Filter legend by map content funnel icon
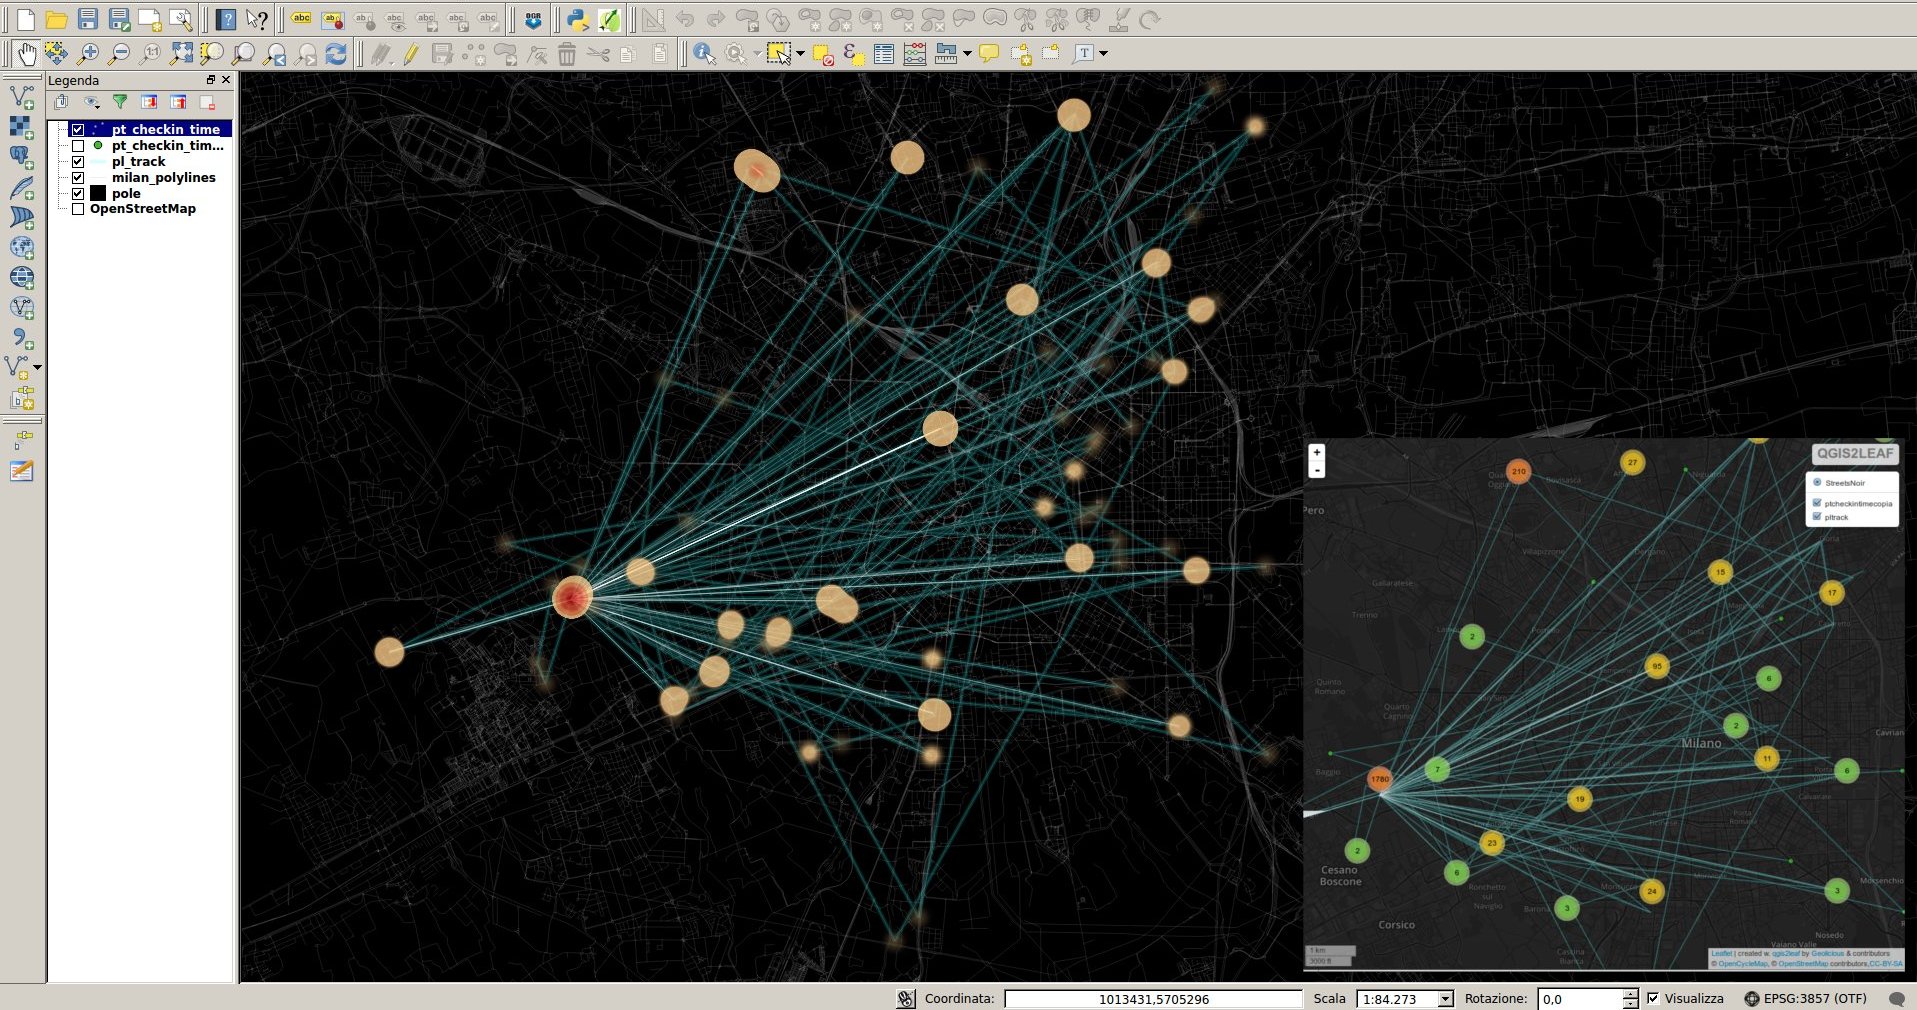 [x=120, y=102]
